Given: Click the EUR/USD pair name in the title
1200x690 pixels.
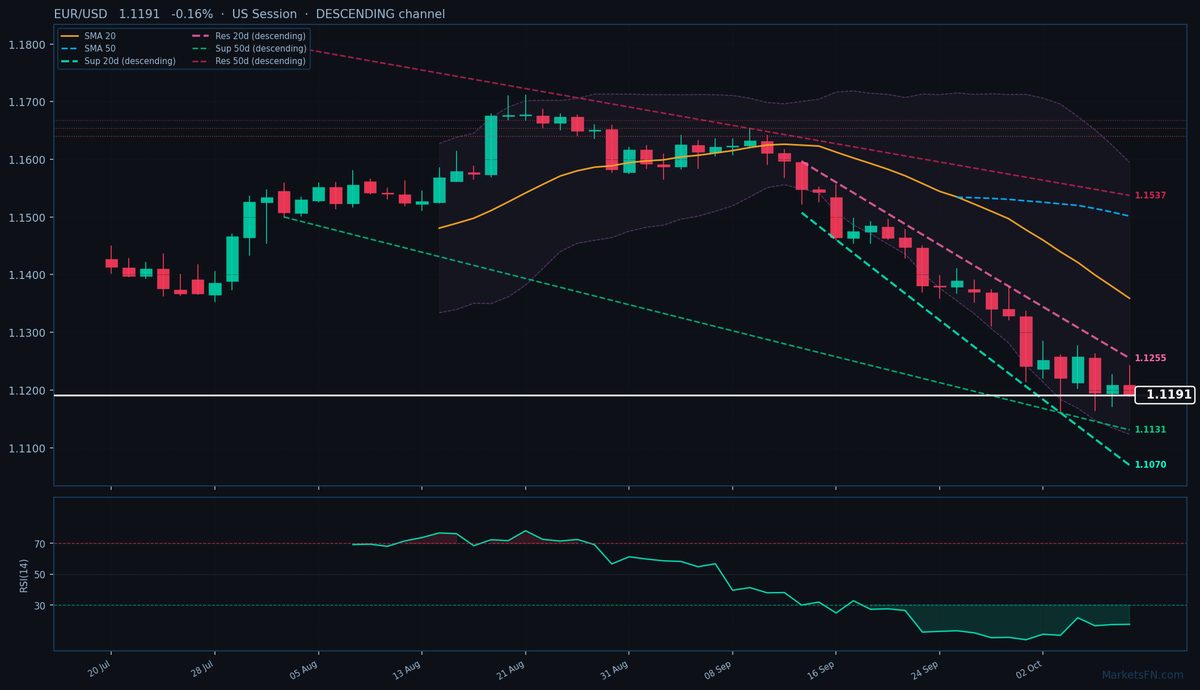Looking at the screenshot, I should [x=80, y=14].
